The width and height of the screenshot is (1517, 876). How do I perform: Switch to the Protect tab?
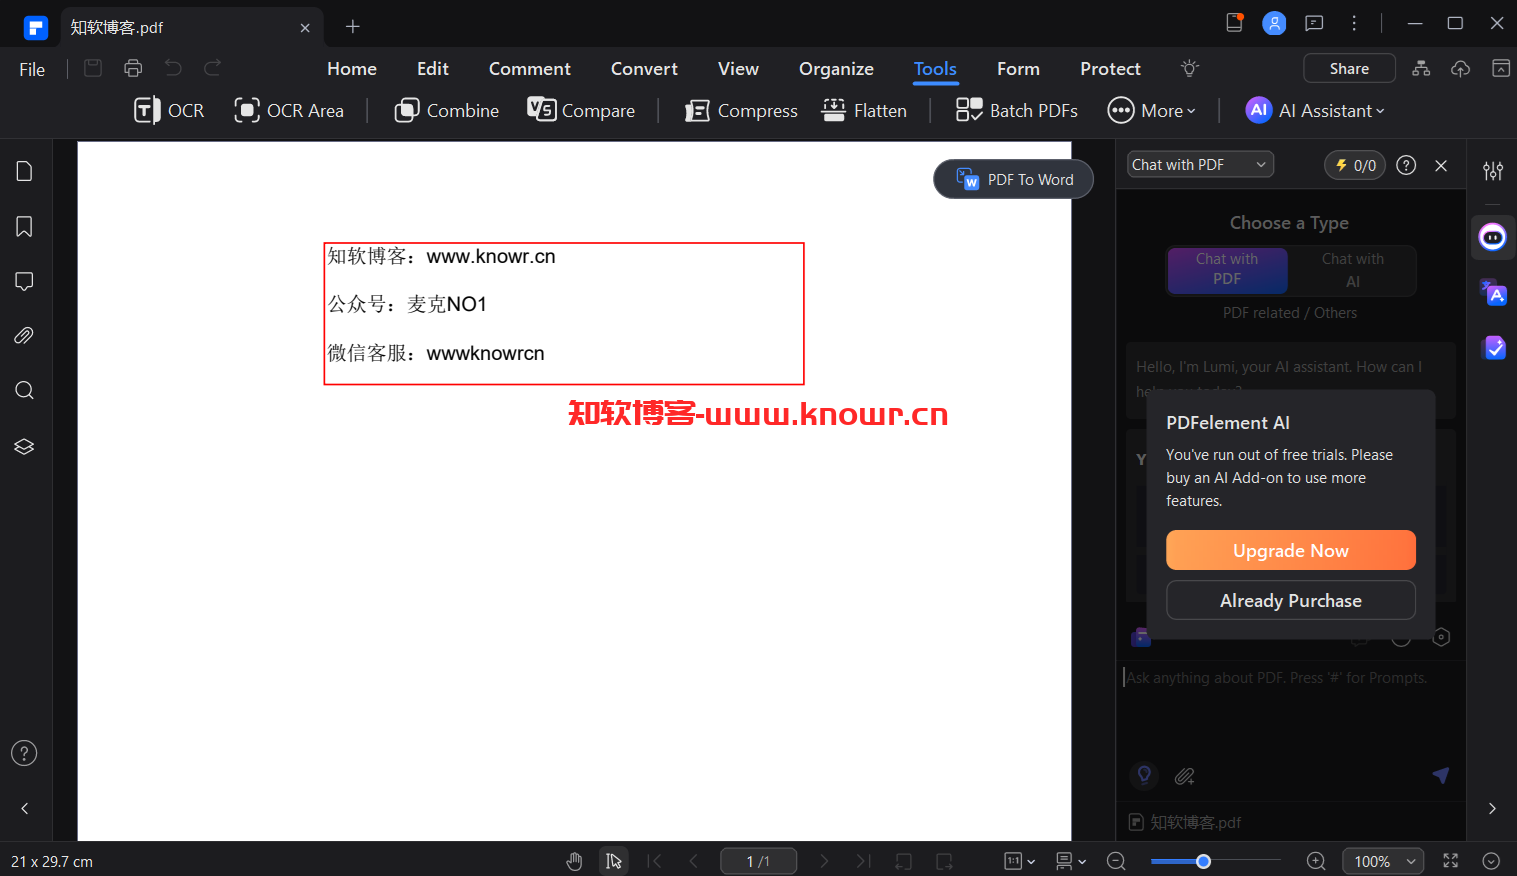(x=1110, y=69)
